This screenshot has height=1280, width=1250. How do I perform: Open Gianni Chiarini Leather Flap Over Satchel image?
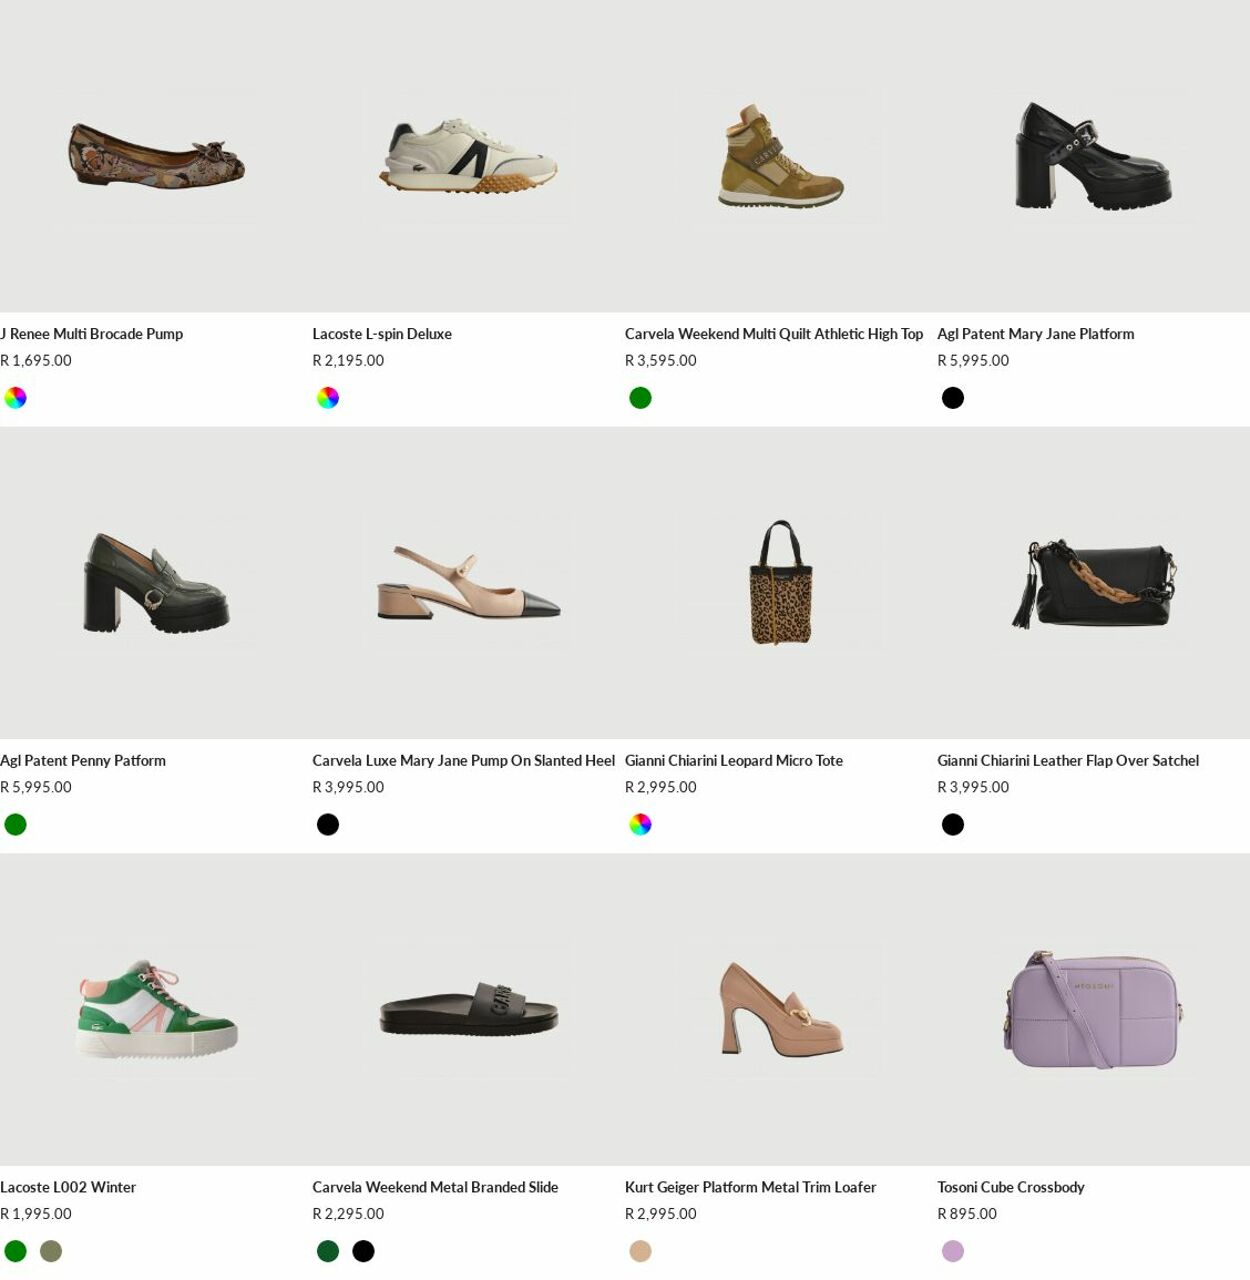(1093, 583)
